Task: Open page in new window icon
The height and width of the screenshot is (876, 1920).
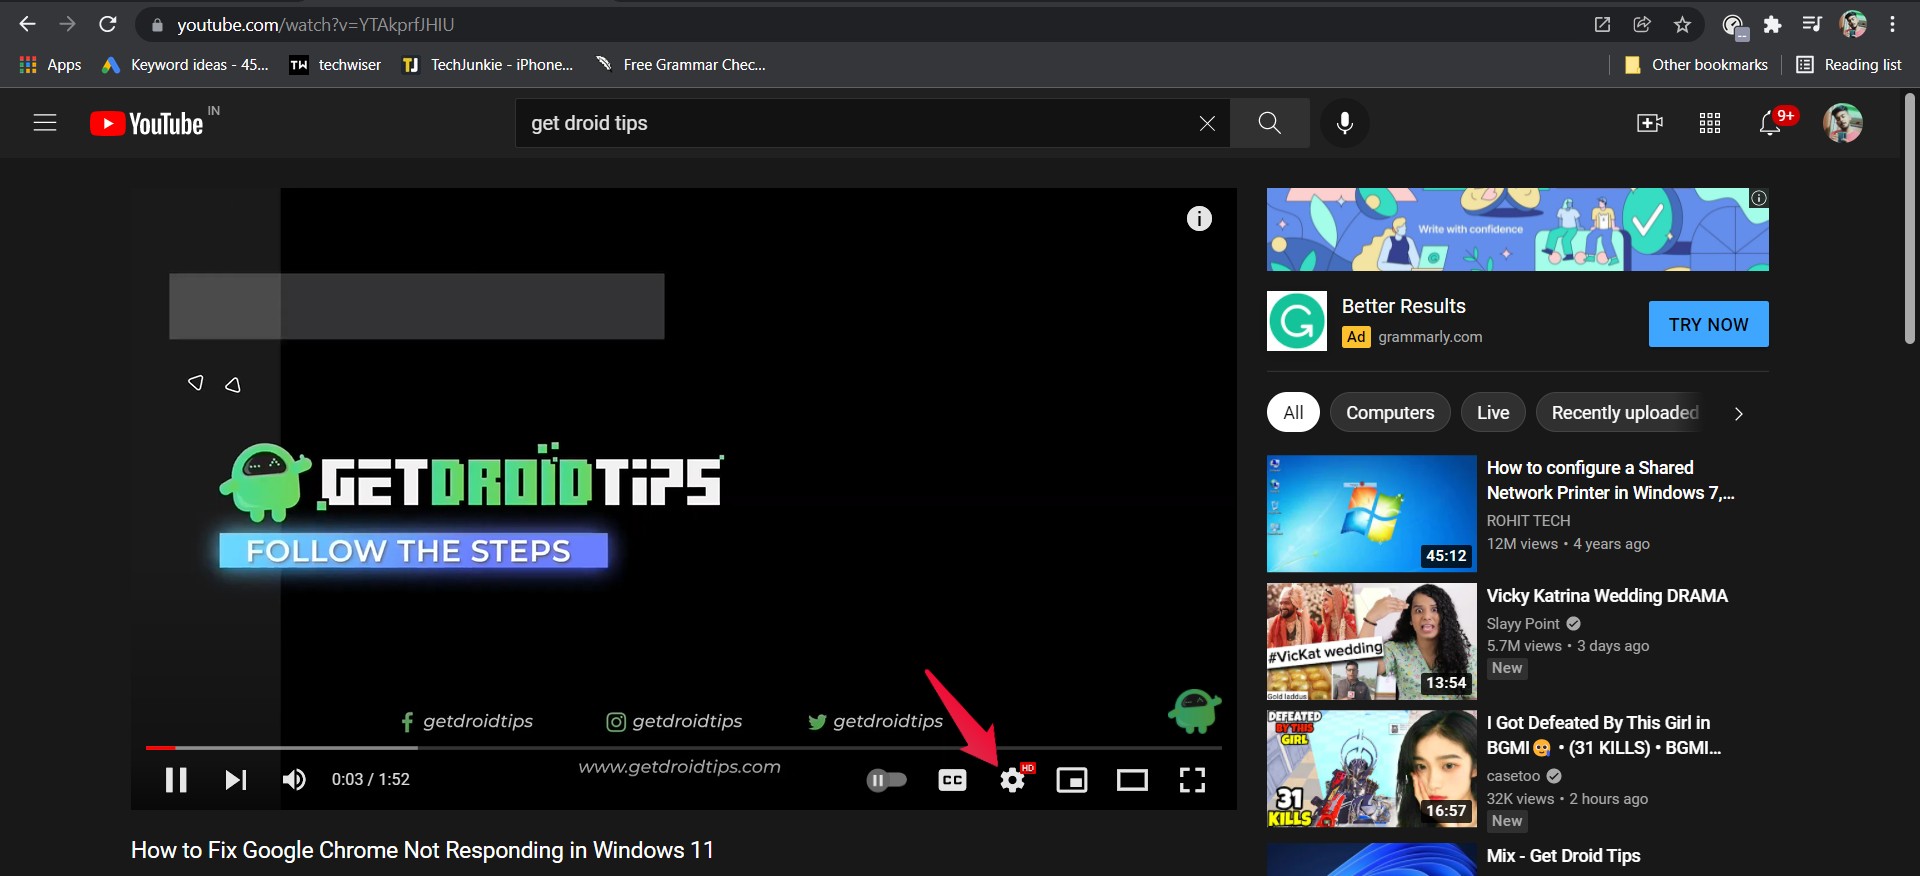Action: tap(1602, 24)
